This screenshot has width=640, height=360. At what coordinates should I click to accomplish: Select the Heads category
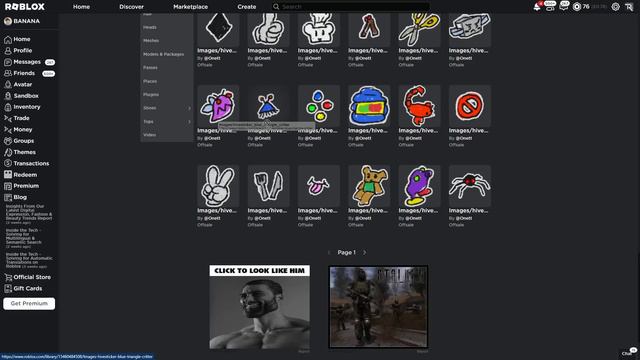coord(150,27)
